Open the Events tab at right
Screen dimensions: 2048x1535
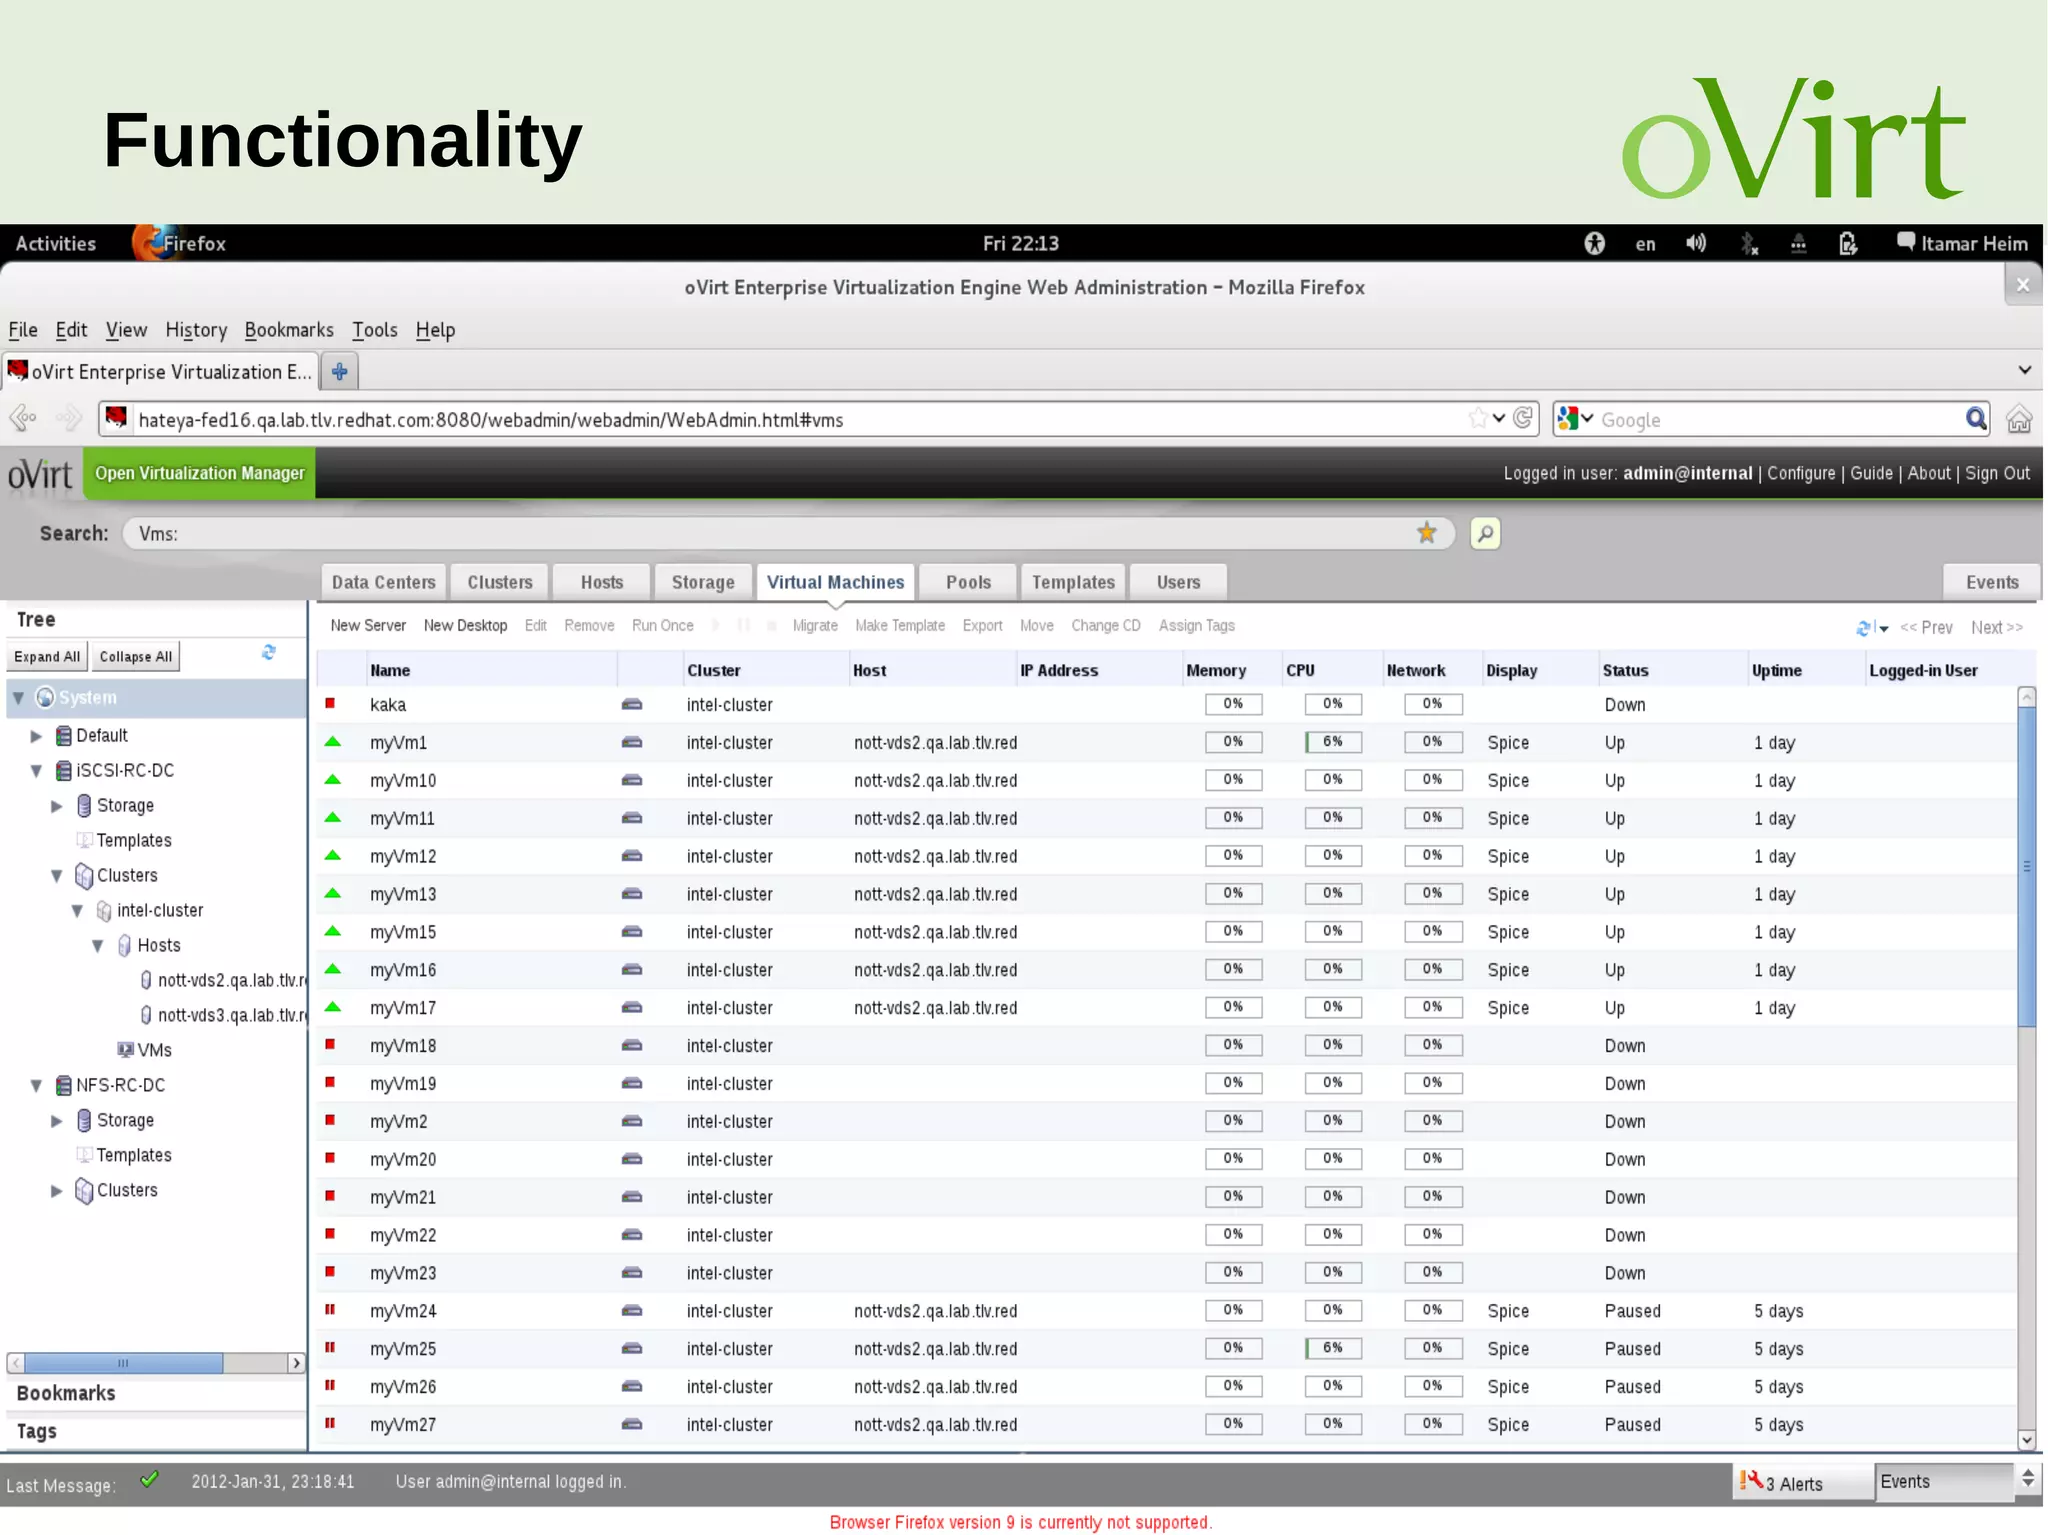coord(1992,582)
